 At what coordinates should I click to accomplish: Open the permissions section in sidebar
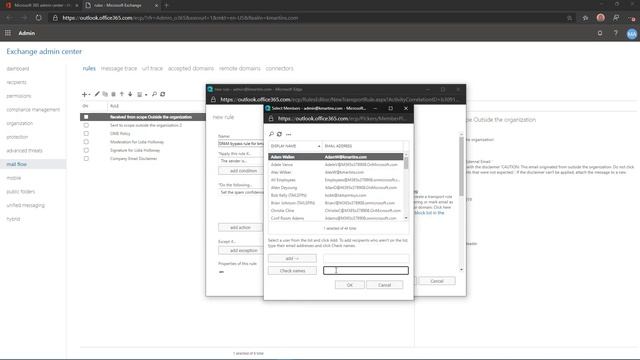[x=18, y=96]
